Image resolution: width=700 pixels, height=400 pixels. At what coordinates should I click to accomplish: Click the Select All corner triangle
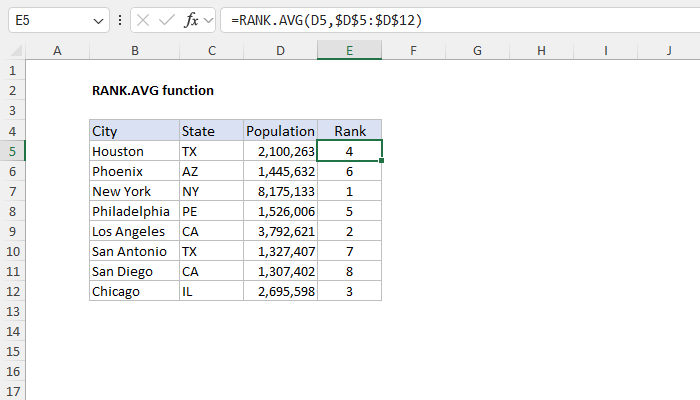click(16, 50)
